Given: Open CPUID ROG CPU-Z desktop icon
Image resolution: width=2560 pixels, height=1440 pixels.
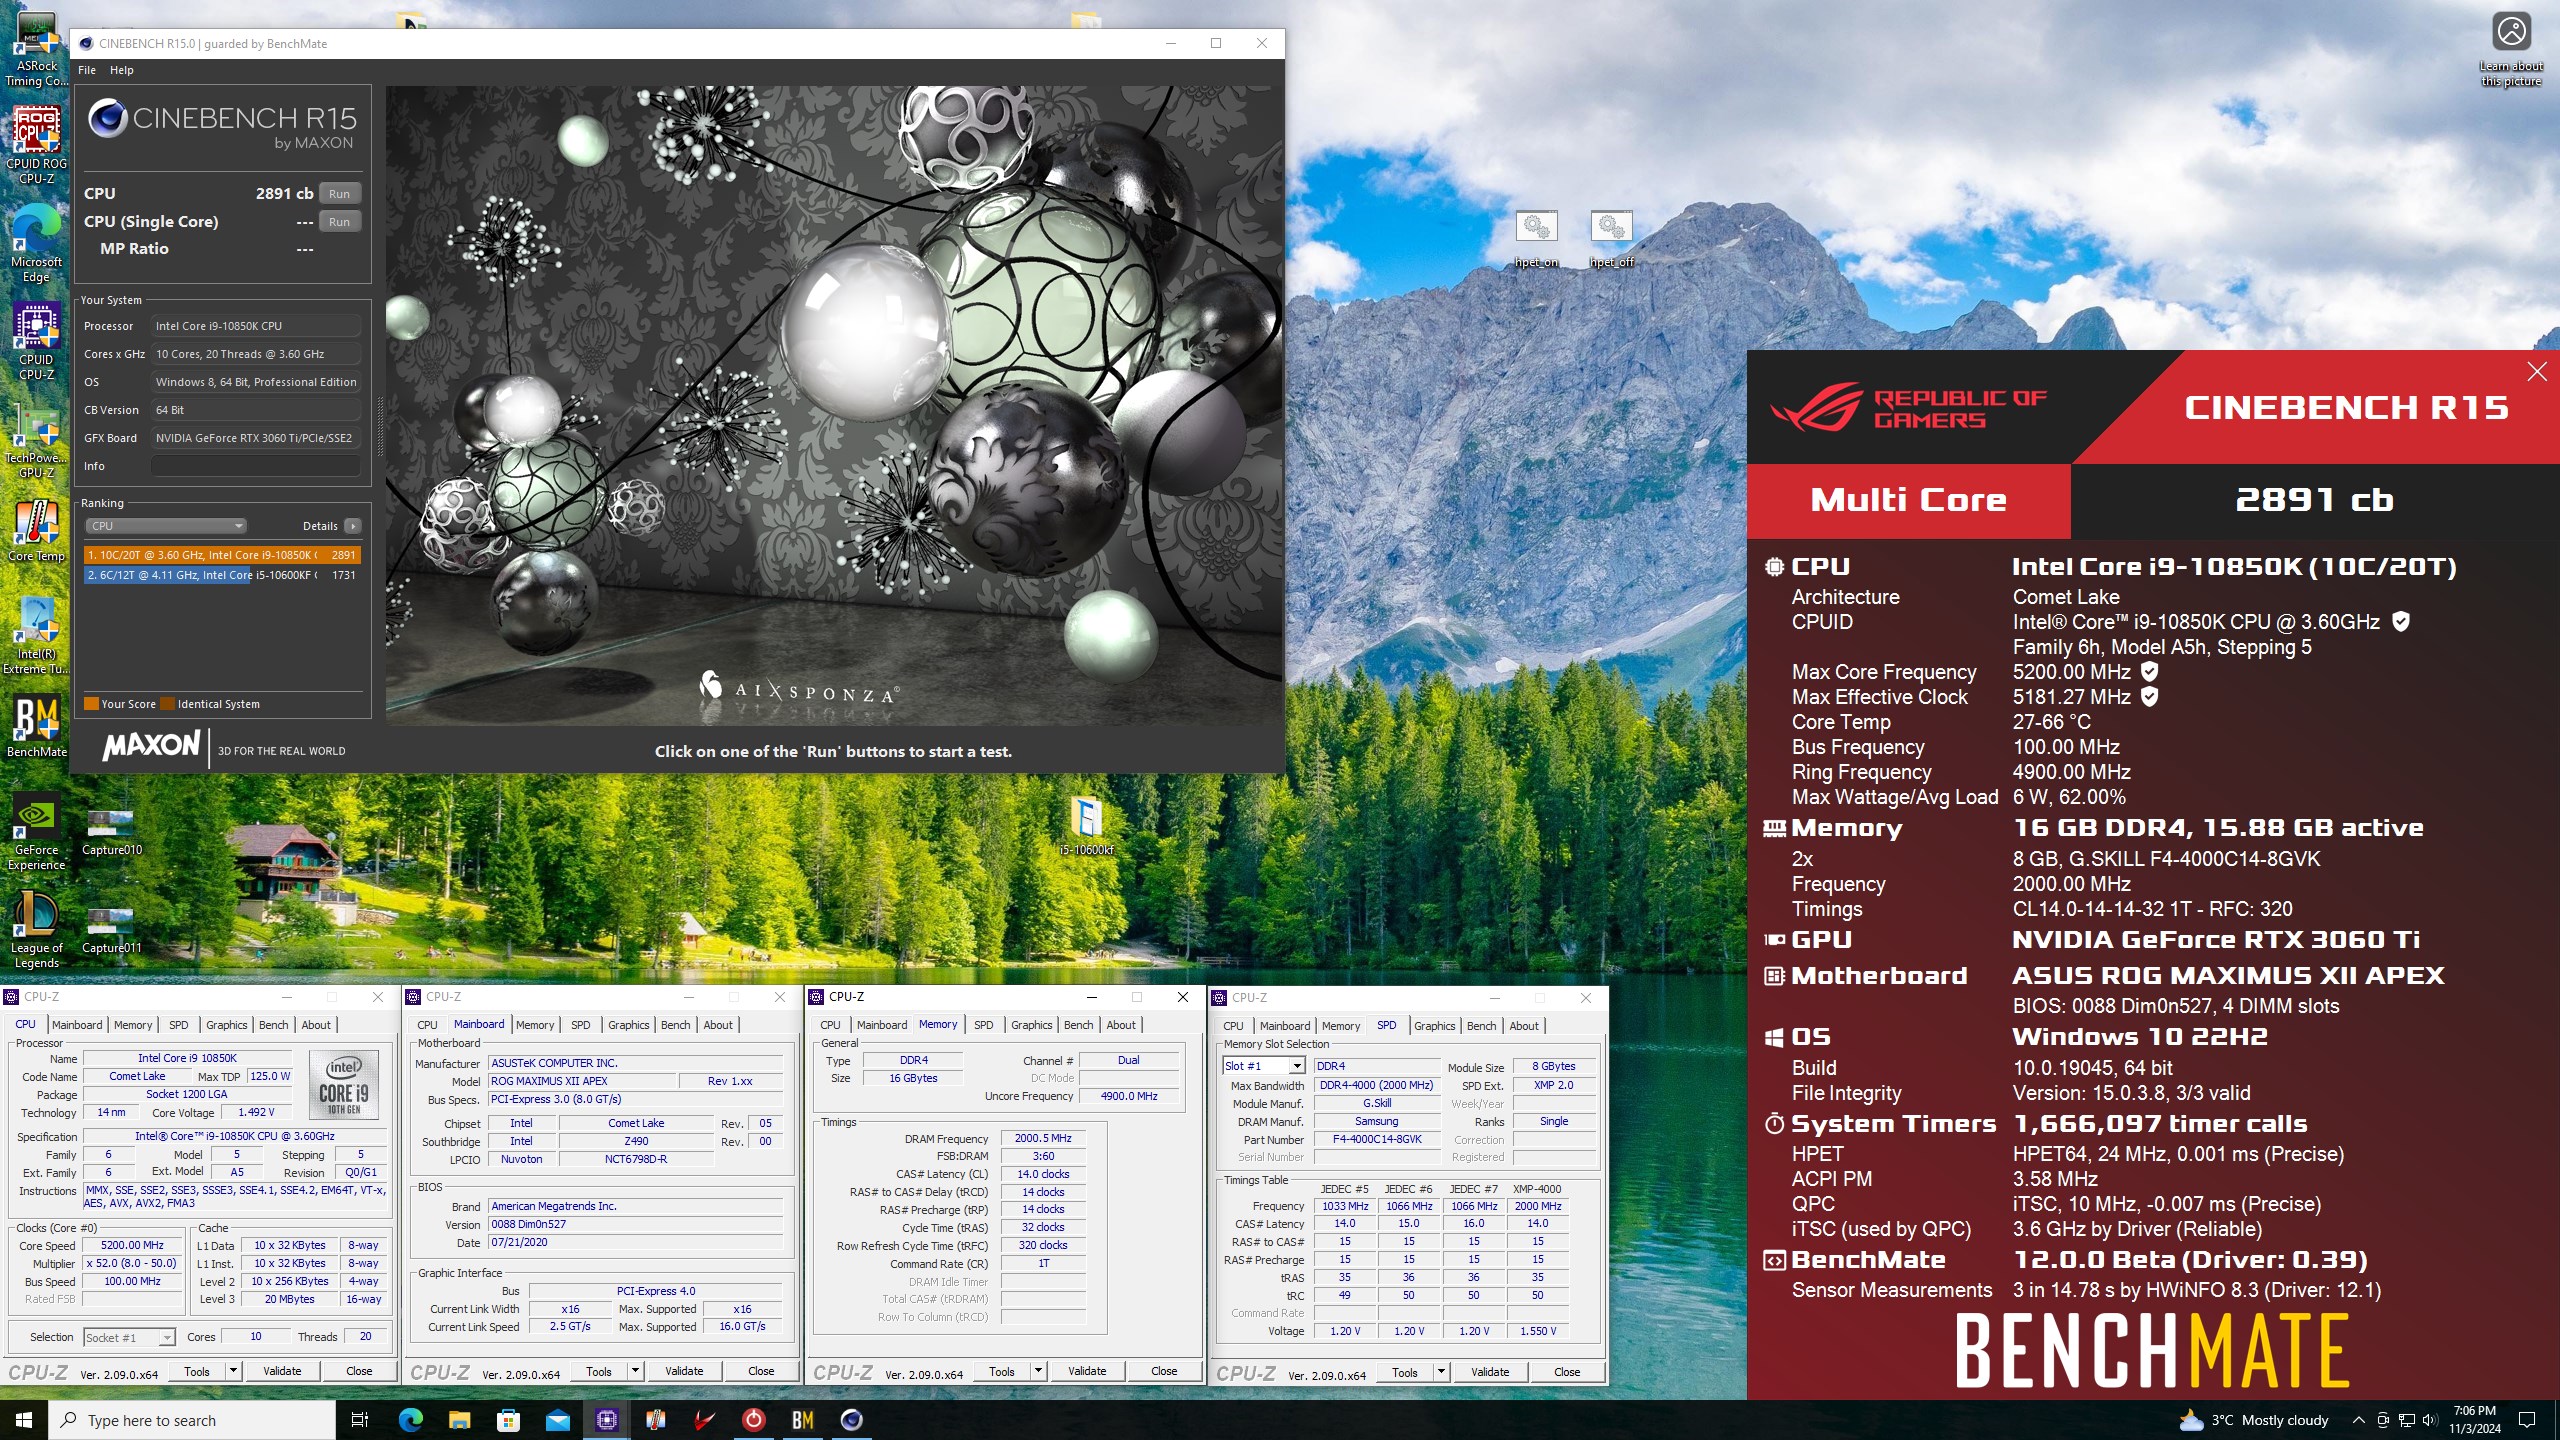Looking at the screenshot, I should [37, 145].
